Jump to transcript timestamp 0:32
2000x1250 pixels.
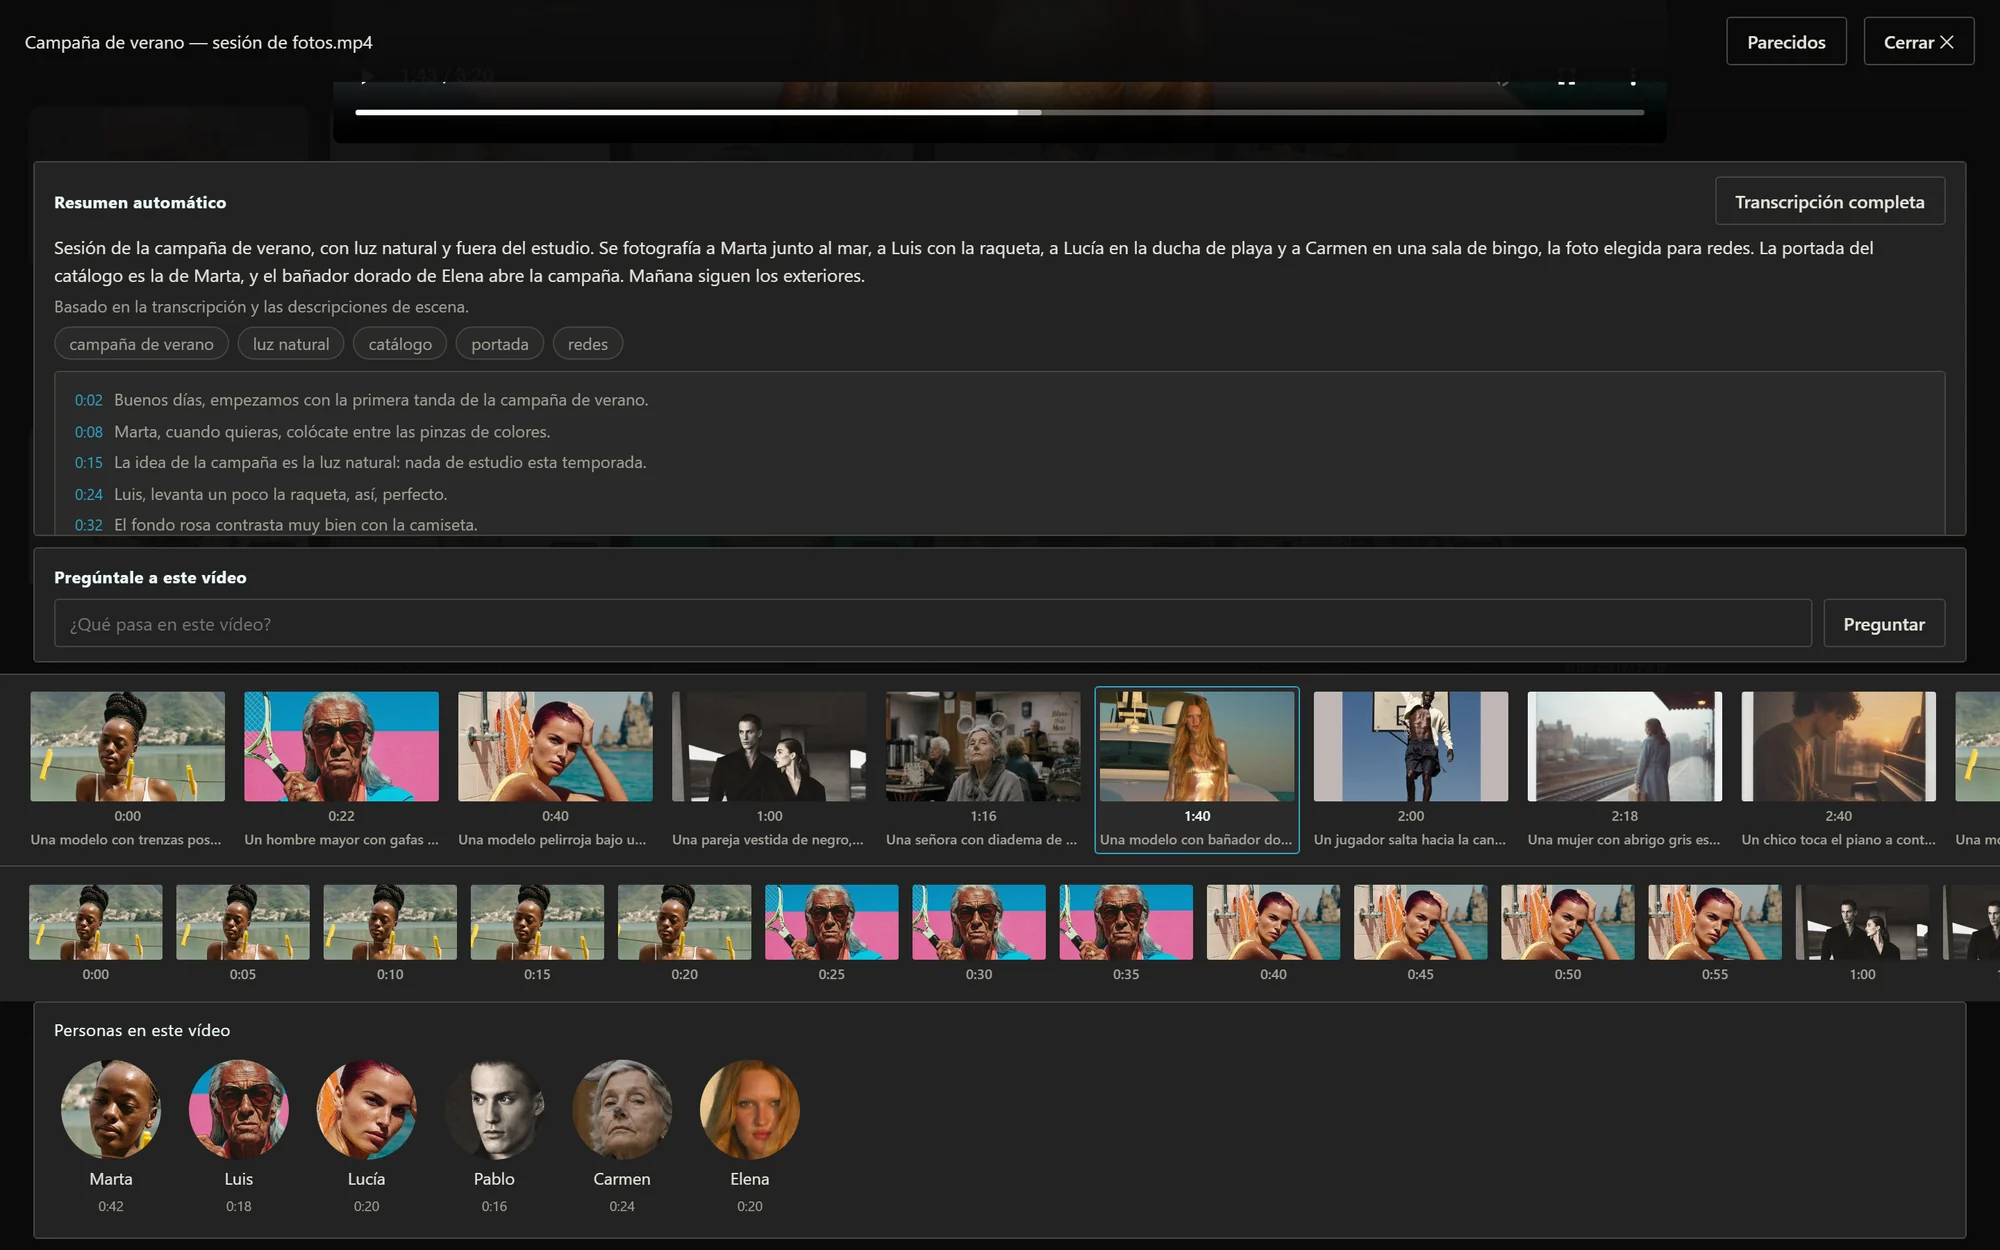pos(88,525)
